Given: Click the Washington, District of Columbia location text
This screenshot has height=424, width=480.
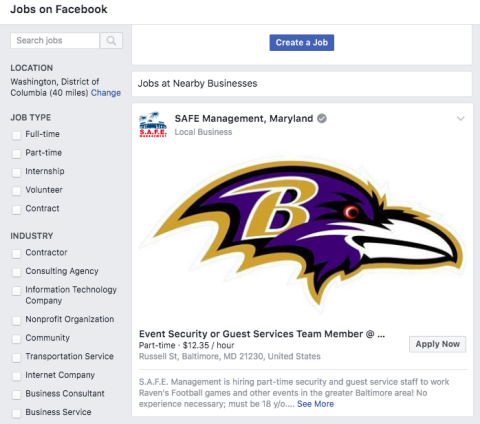Looking at the screenshot, I should click(x=55, y=87).
